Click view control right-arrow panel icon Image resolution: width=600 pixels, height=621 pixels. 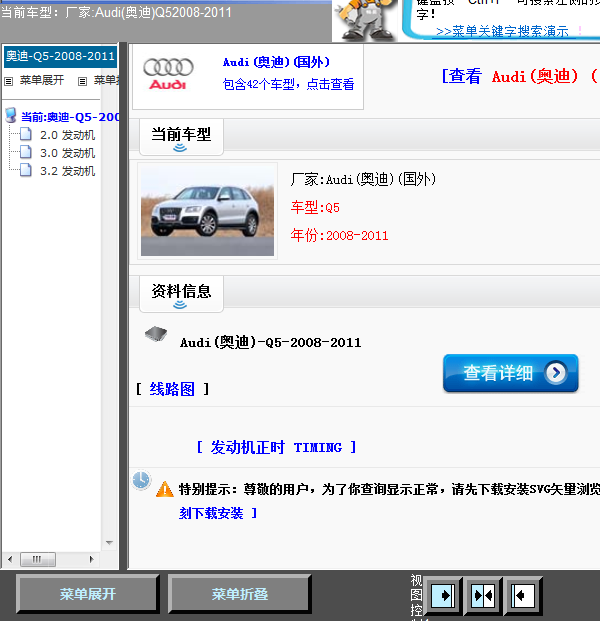[x=443, y=595]
